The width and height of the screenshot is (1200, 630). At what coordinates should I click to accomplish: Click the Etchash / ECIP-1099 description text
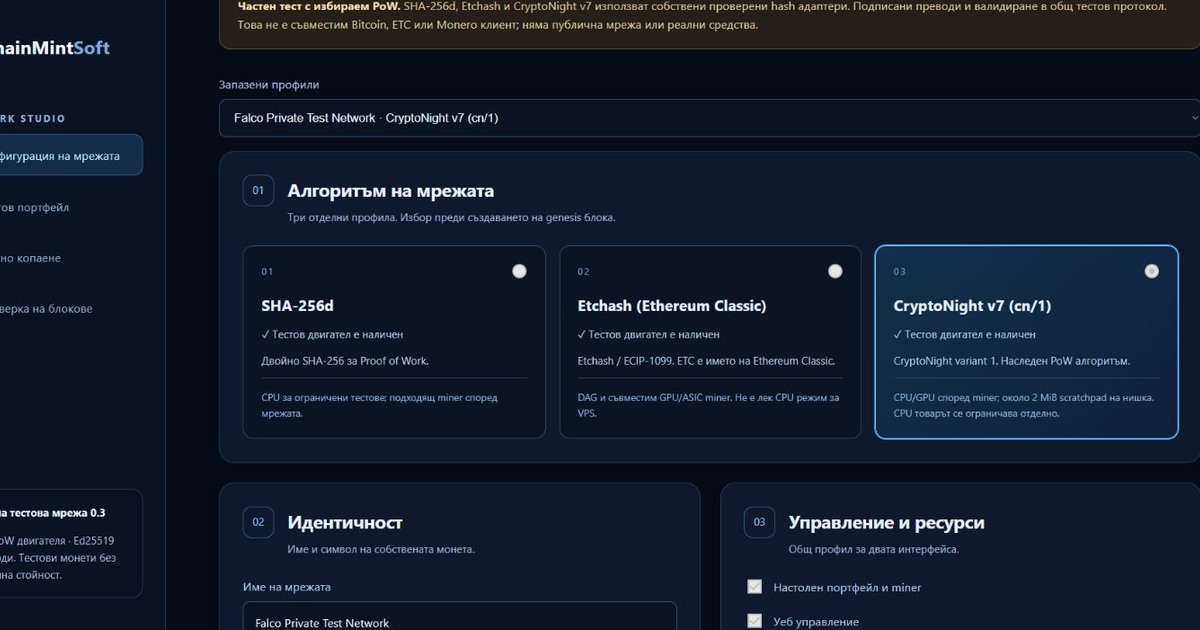tap(706, 361)
